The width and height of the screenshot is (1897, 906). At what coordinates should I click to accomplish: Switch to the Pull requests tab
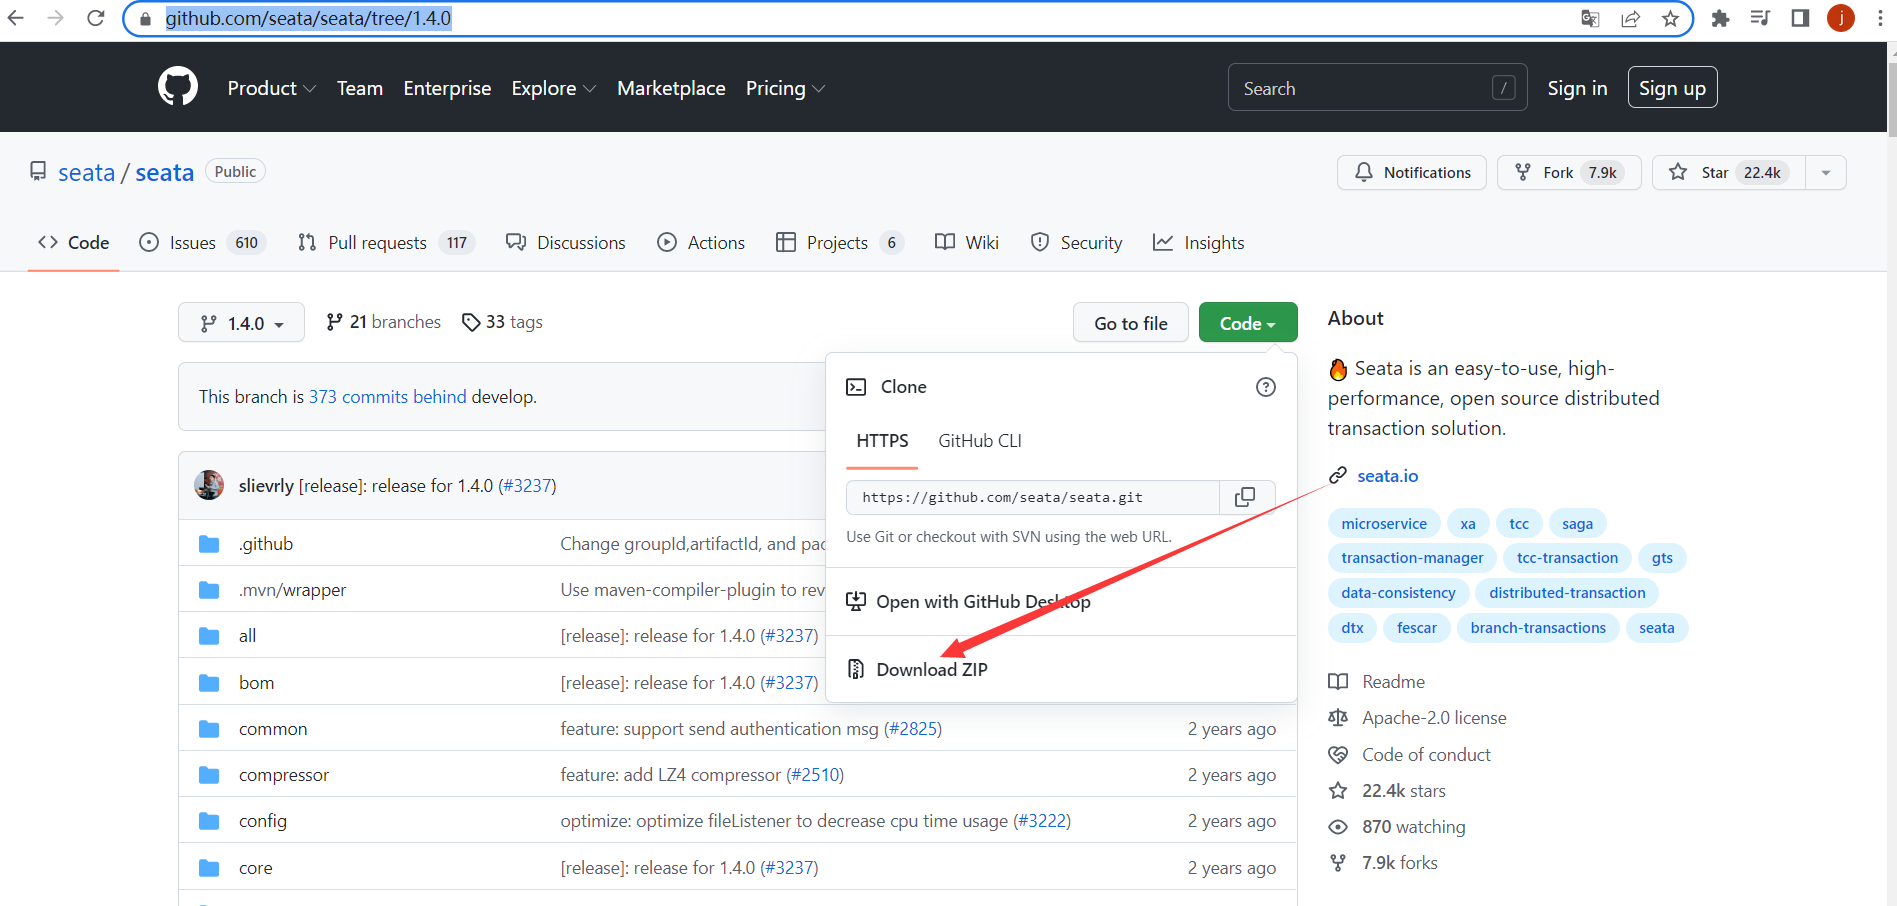[385, 242]
